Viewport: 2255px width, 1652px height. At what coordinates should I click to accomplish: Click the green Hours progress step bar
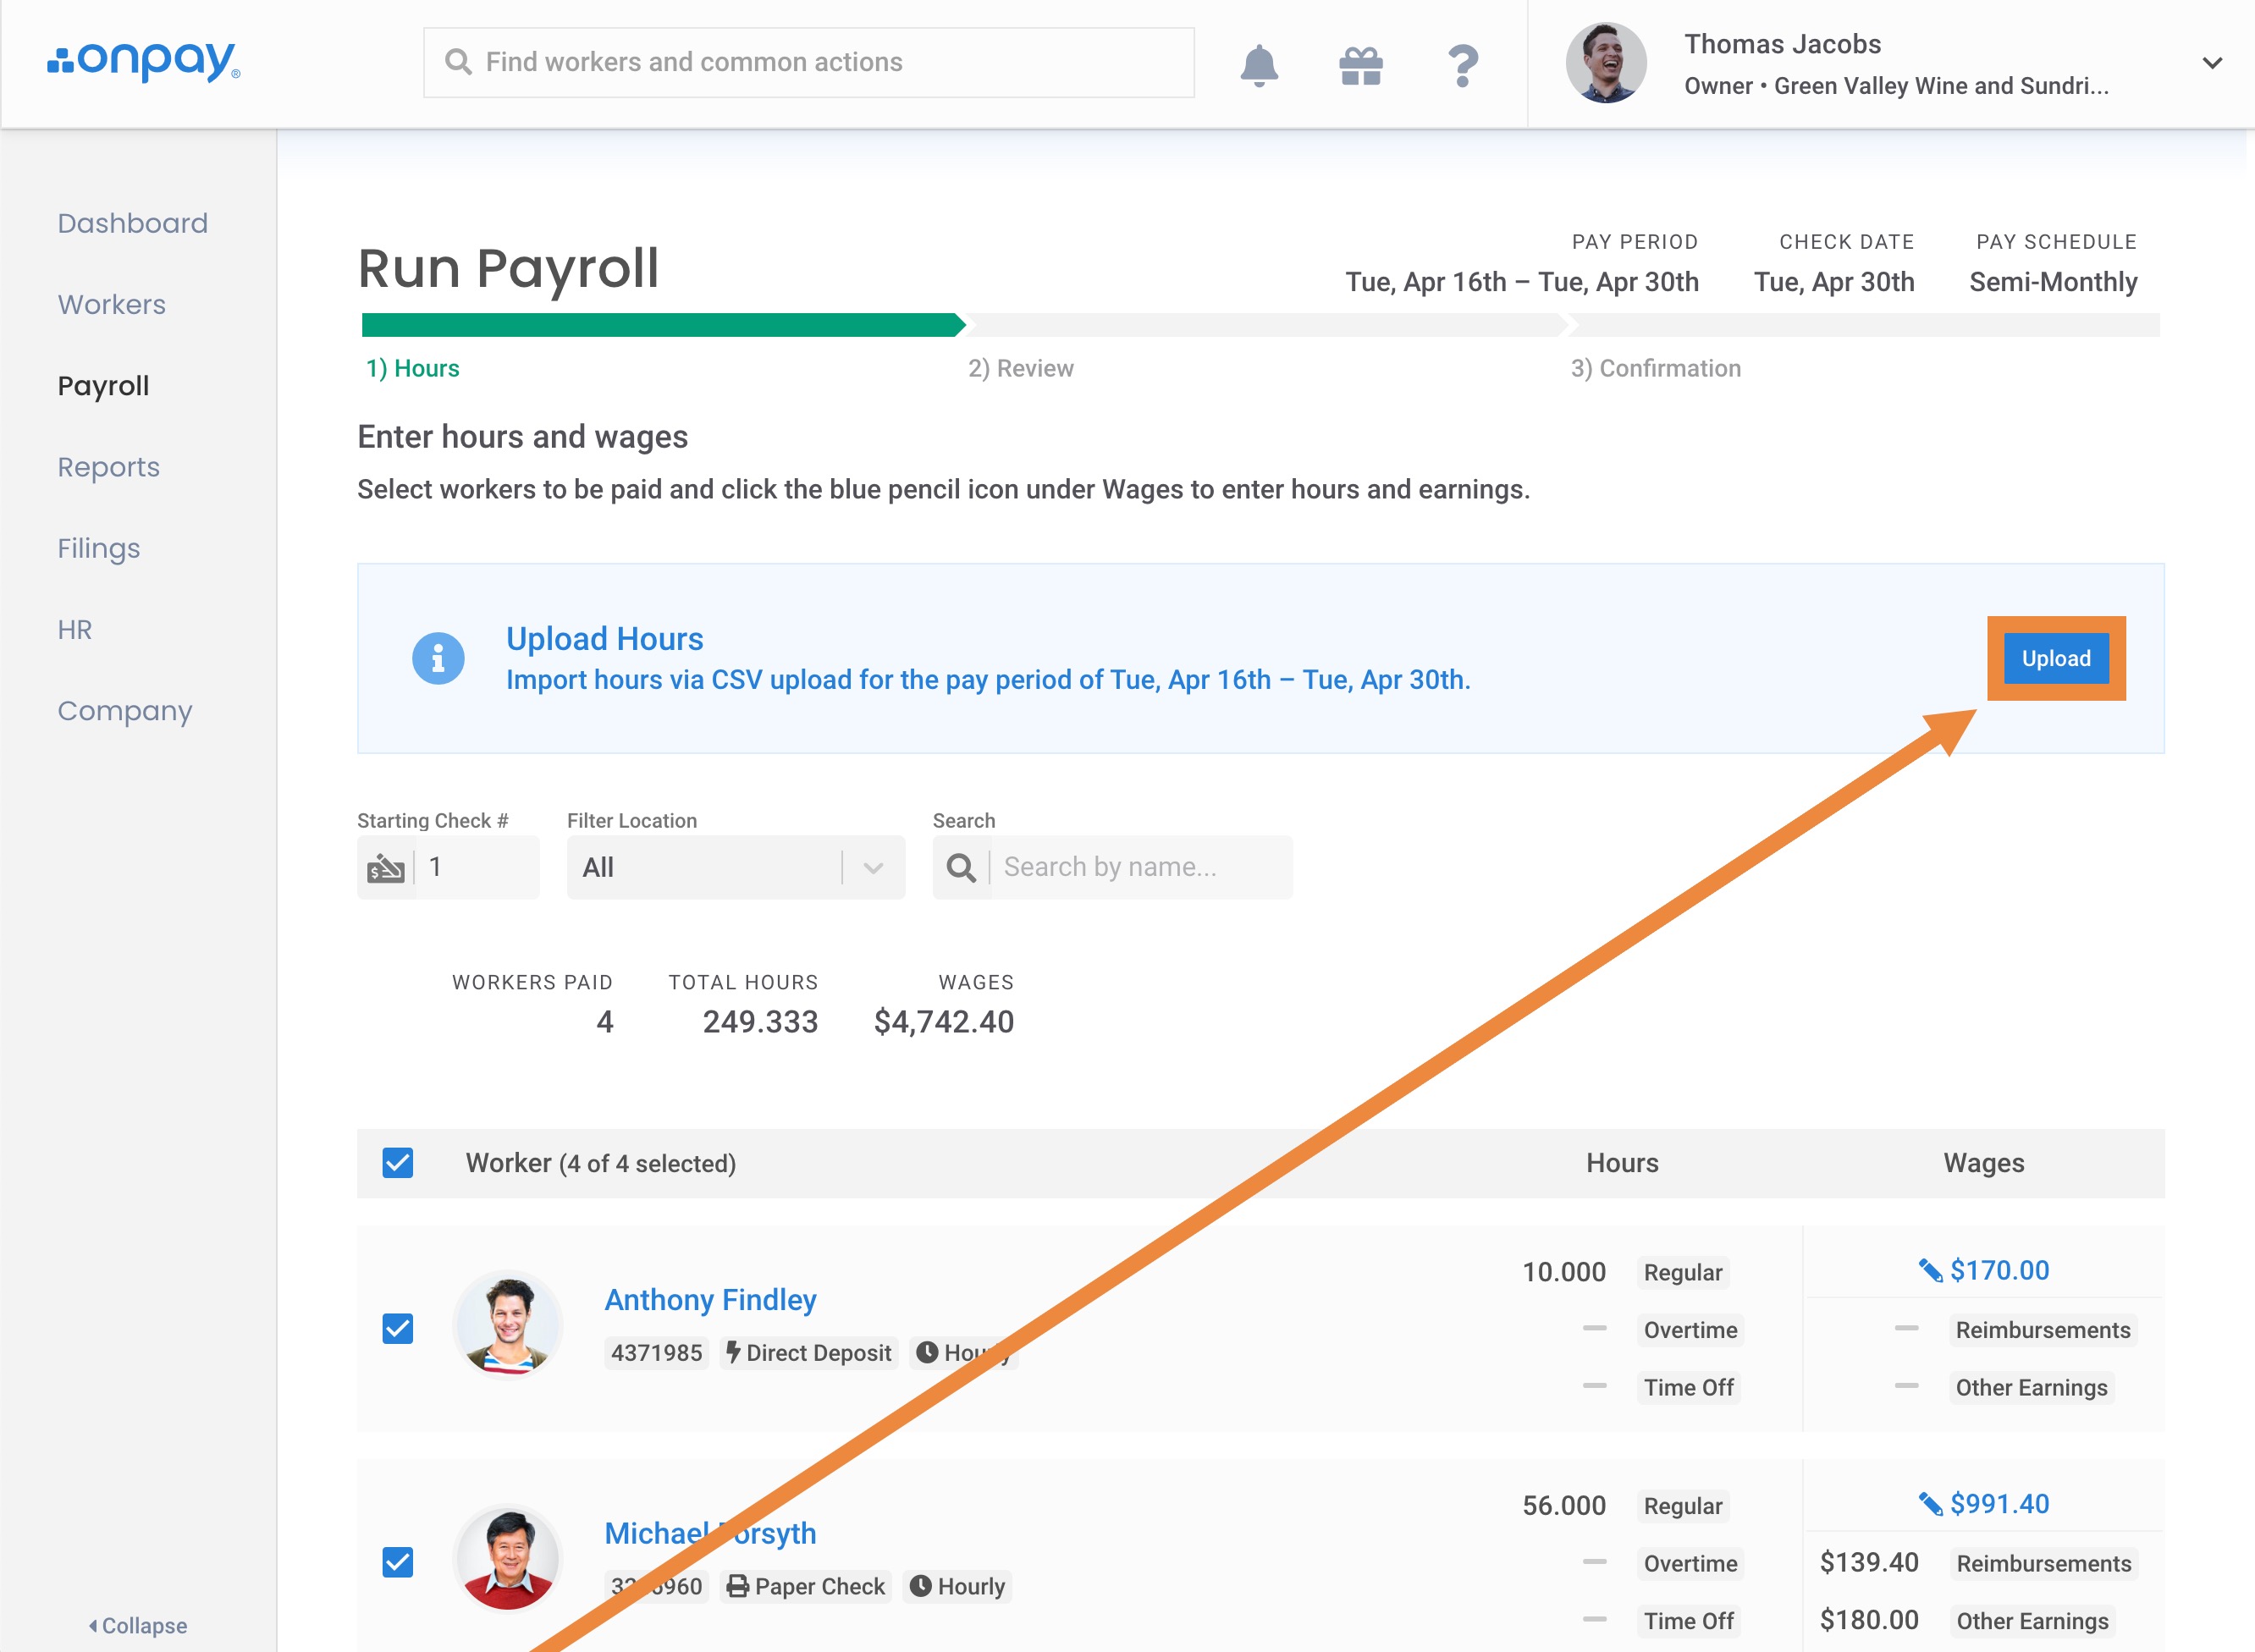(661, 325)
